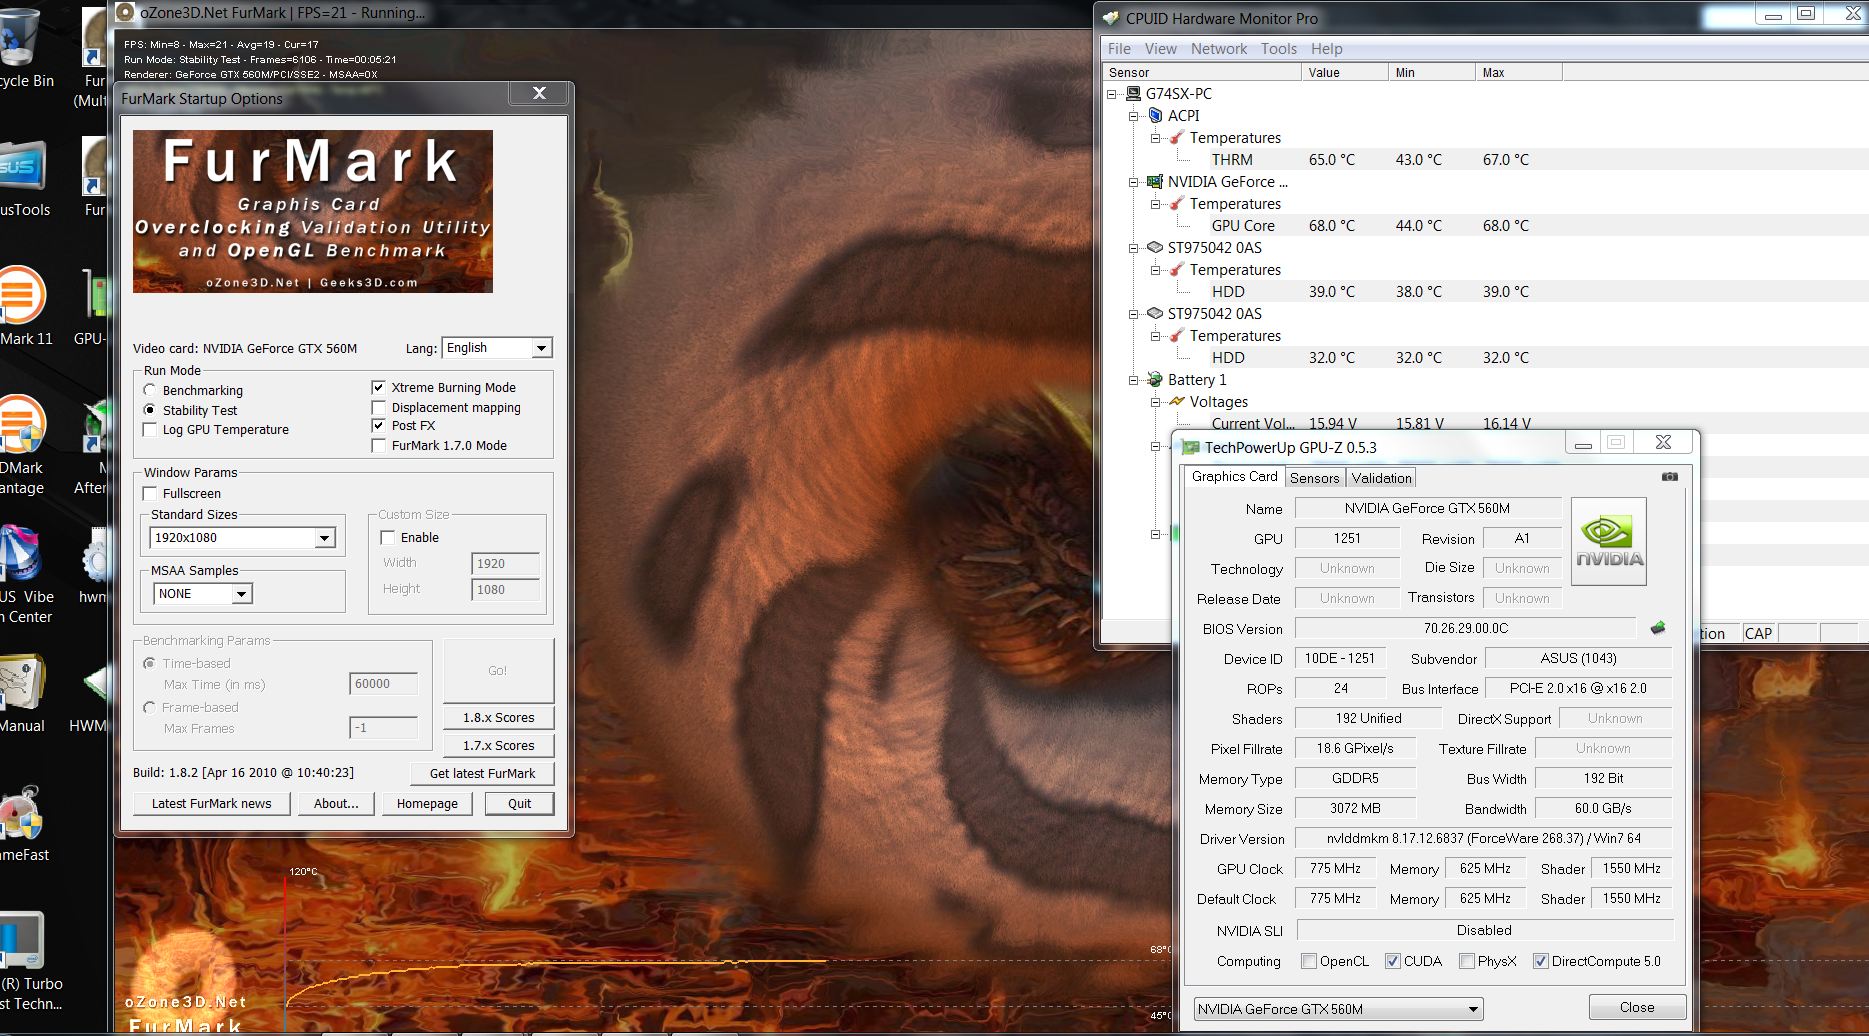Select the Voltages lightning icon
The width and height of the screenshot is (1869, 1036).
coord(1177,402)
